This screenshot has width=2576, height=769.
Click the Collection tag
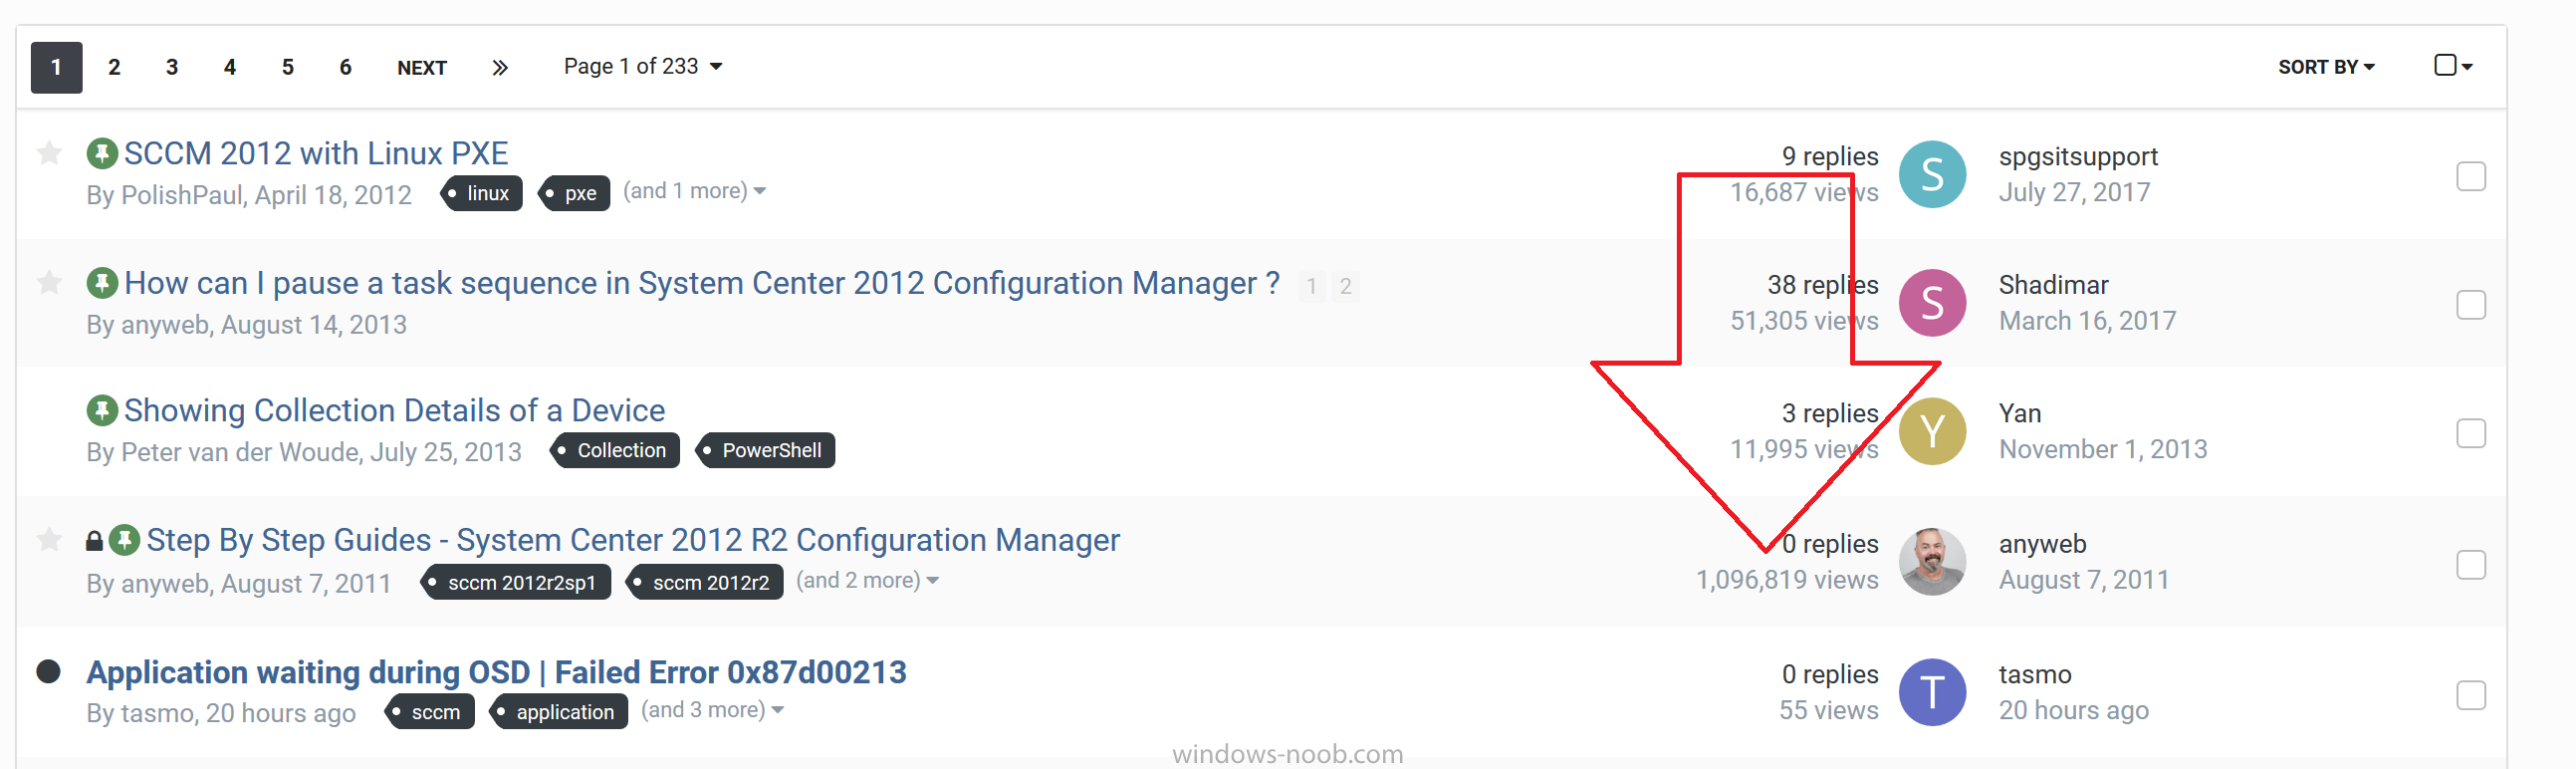point(615,450)
